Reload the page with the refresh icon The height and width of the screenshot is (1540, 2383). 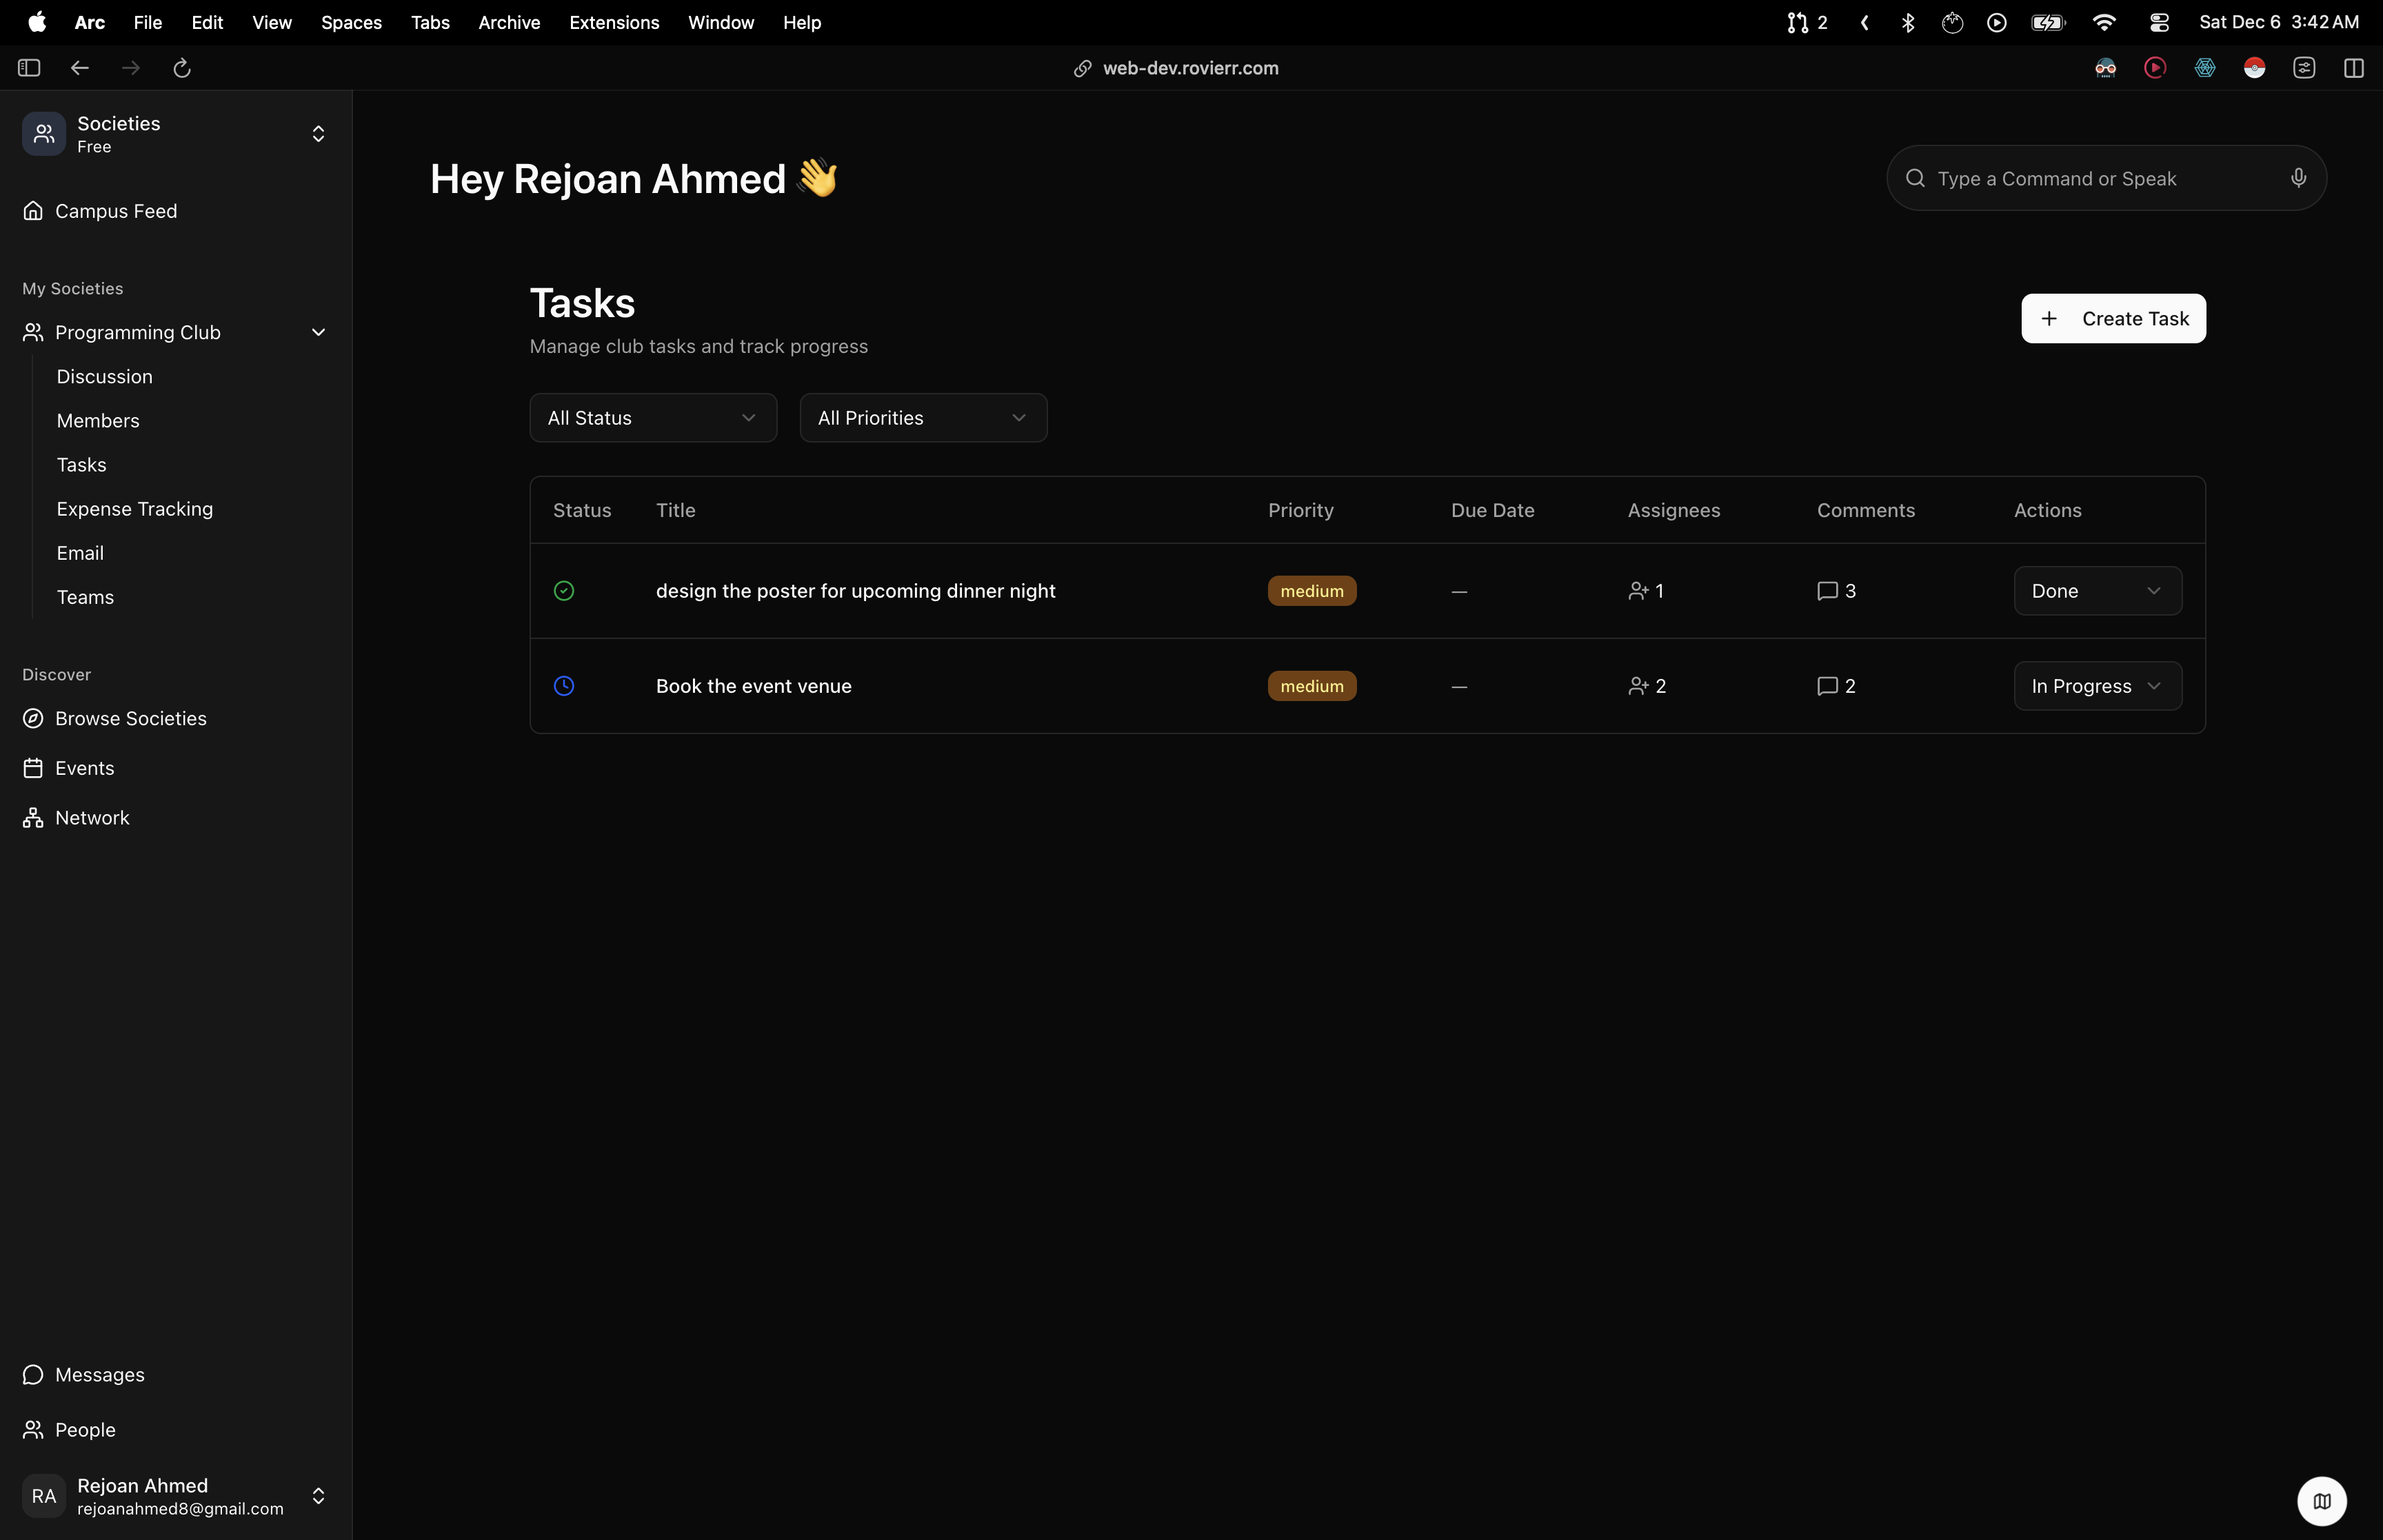point(182,68)
